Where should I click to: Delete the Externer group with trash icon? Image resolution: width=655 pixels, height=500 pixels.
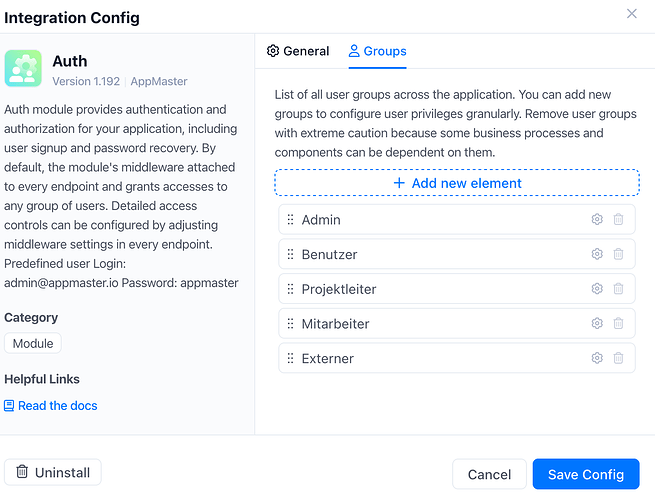coord(618,358)
